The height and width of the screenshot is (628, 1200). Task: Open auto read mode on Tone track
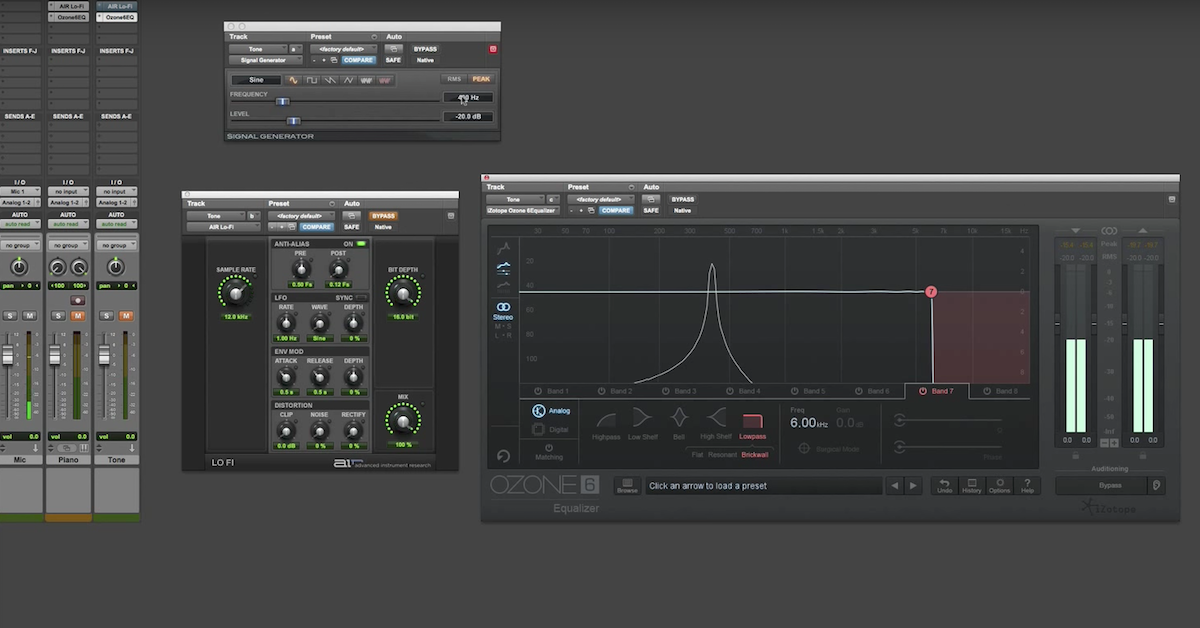coord(115,225)
